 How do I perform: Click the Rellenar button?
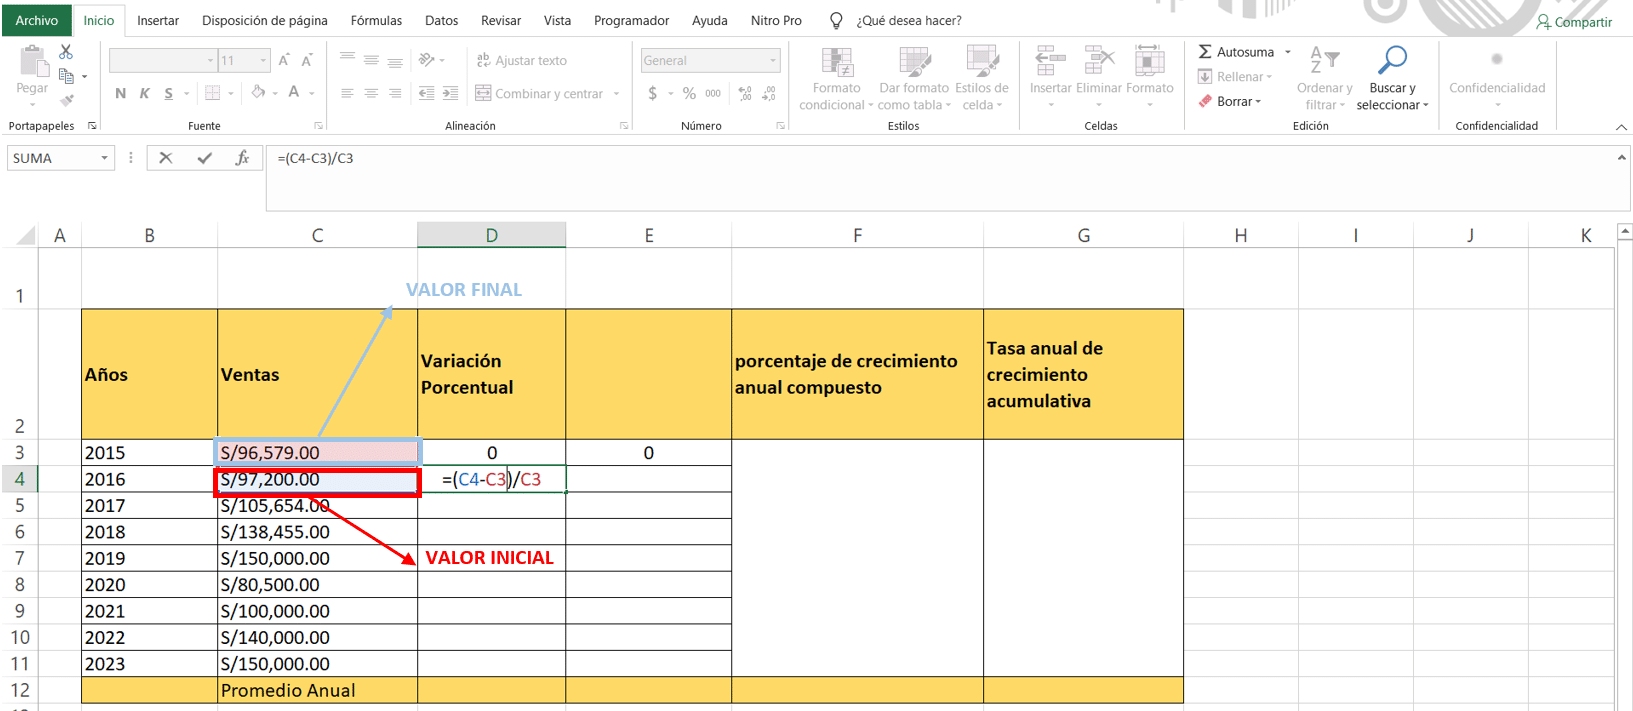(x=1235, y=77)
